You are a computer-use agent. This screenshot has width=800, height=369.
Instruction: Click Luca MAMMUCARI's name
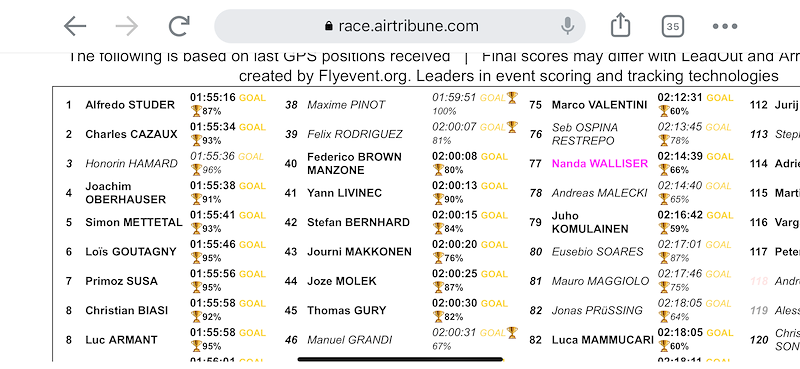[602, 340]
